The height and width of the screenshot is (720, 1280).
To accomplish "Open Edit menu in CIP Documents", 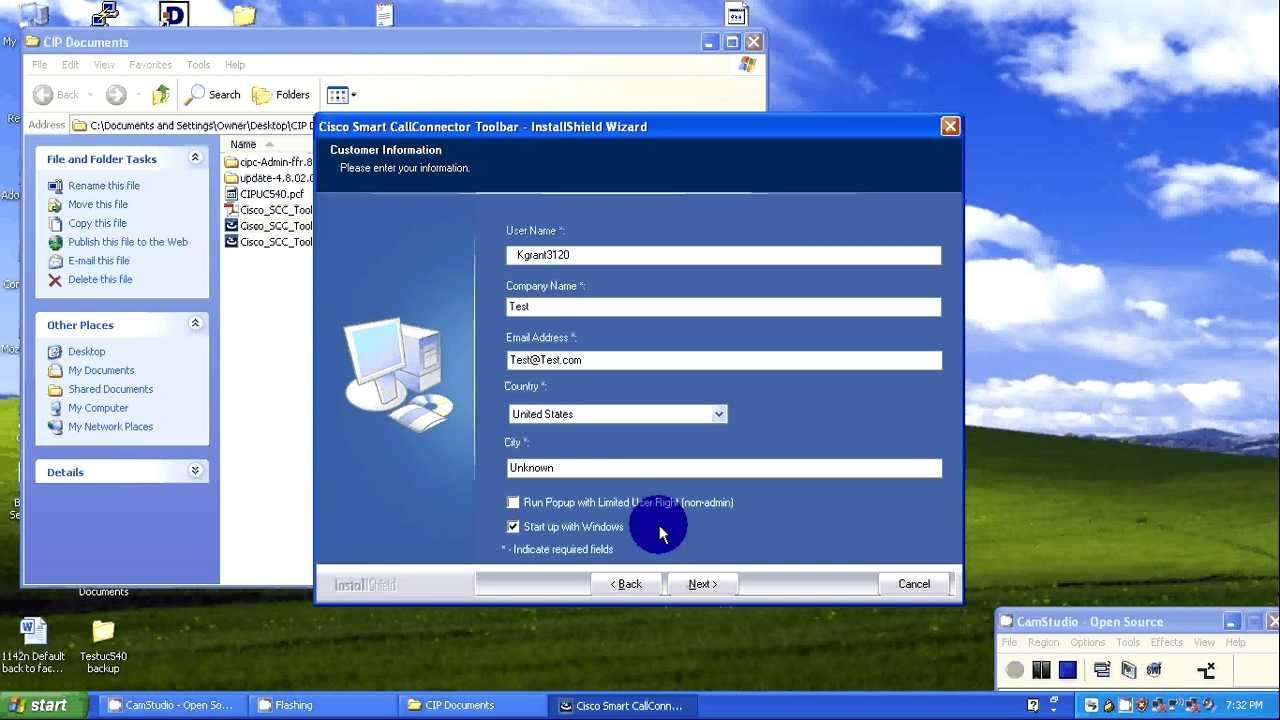I will [70, 65].
